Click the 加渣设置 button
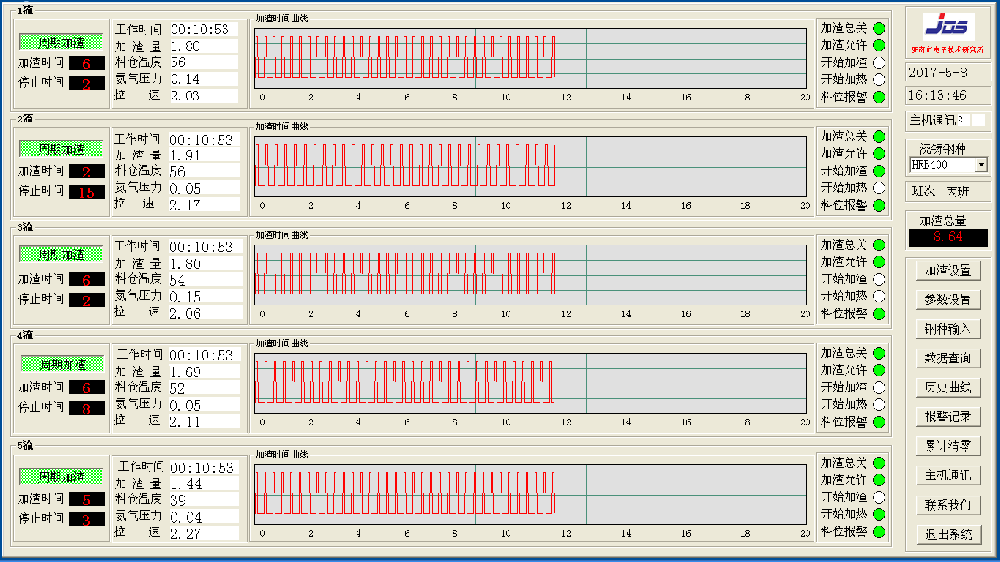 click(x=948, y=270)
